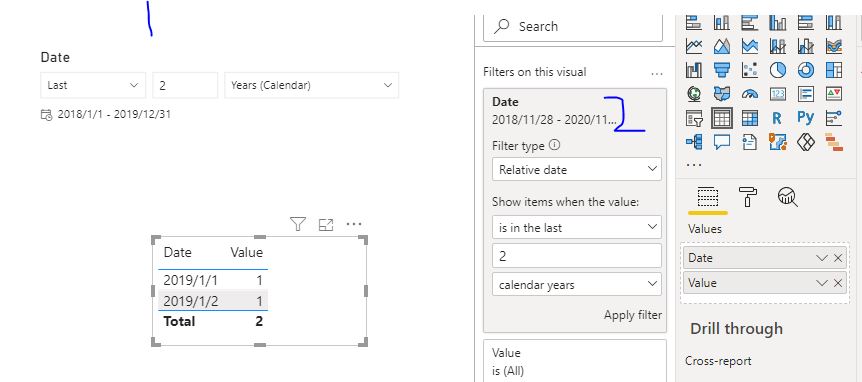Select the donut chart visualization
862x382 pixels.
806,70
